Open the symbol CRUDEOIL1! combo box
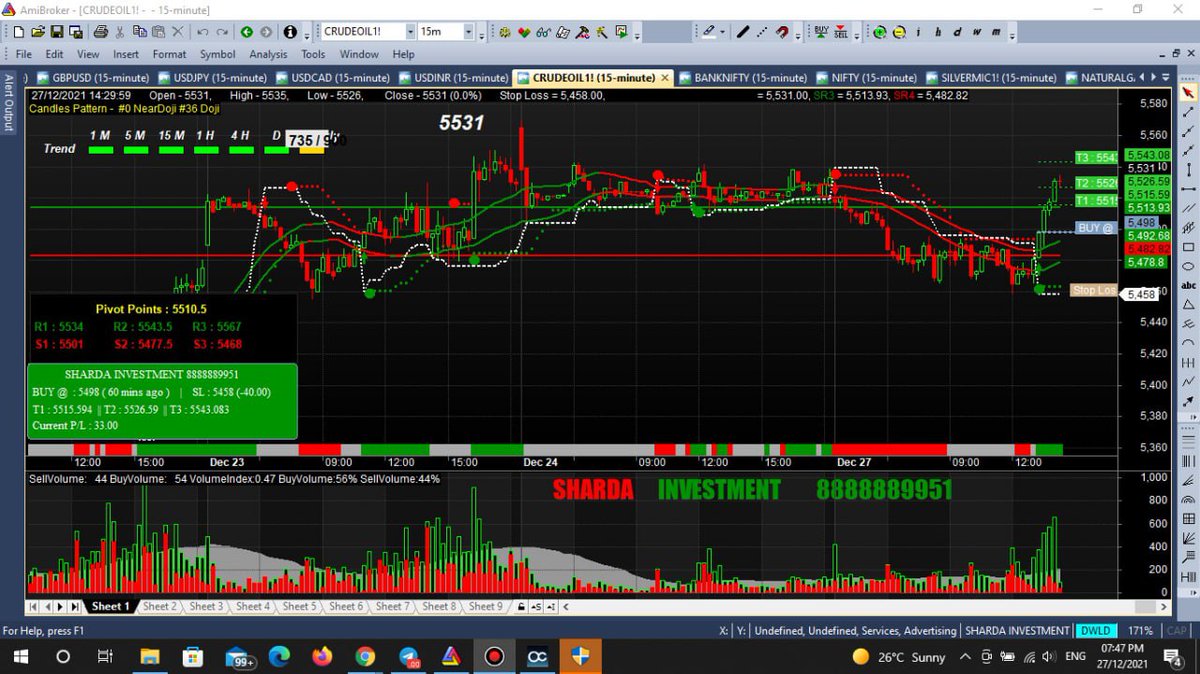The image size is (1200, 674). [368, 32]
